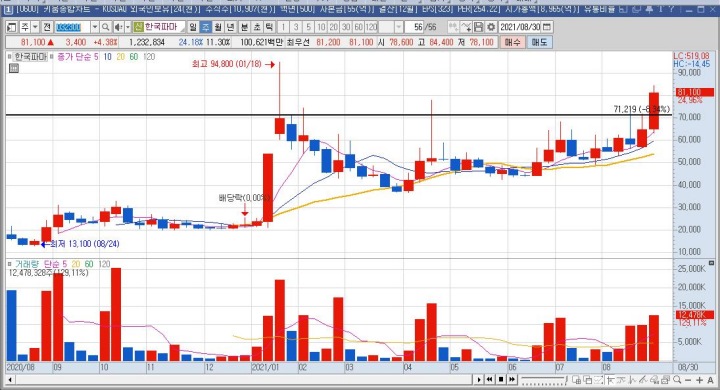Click the chart layout icon at toolbar start

(11, 27)
